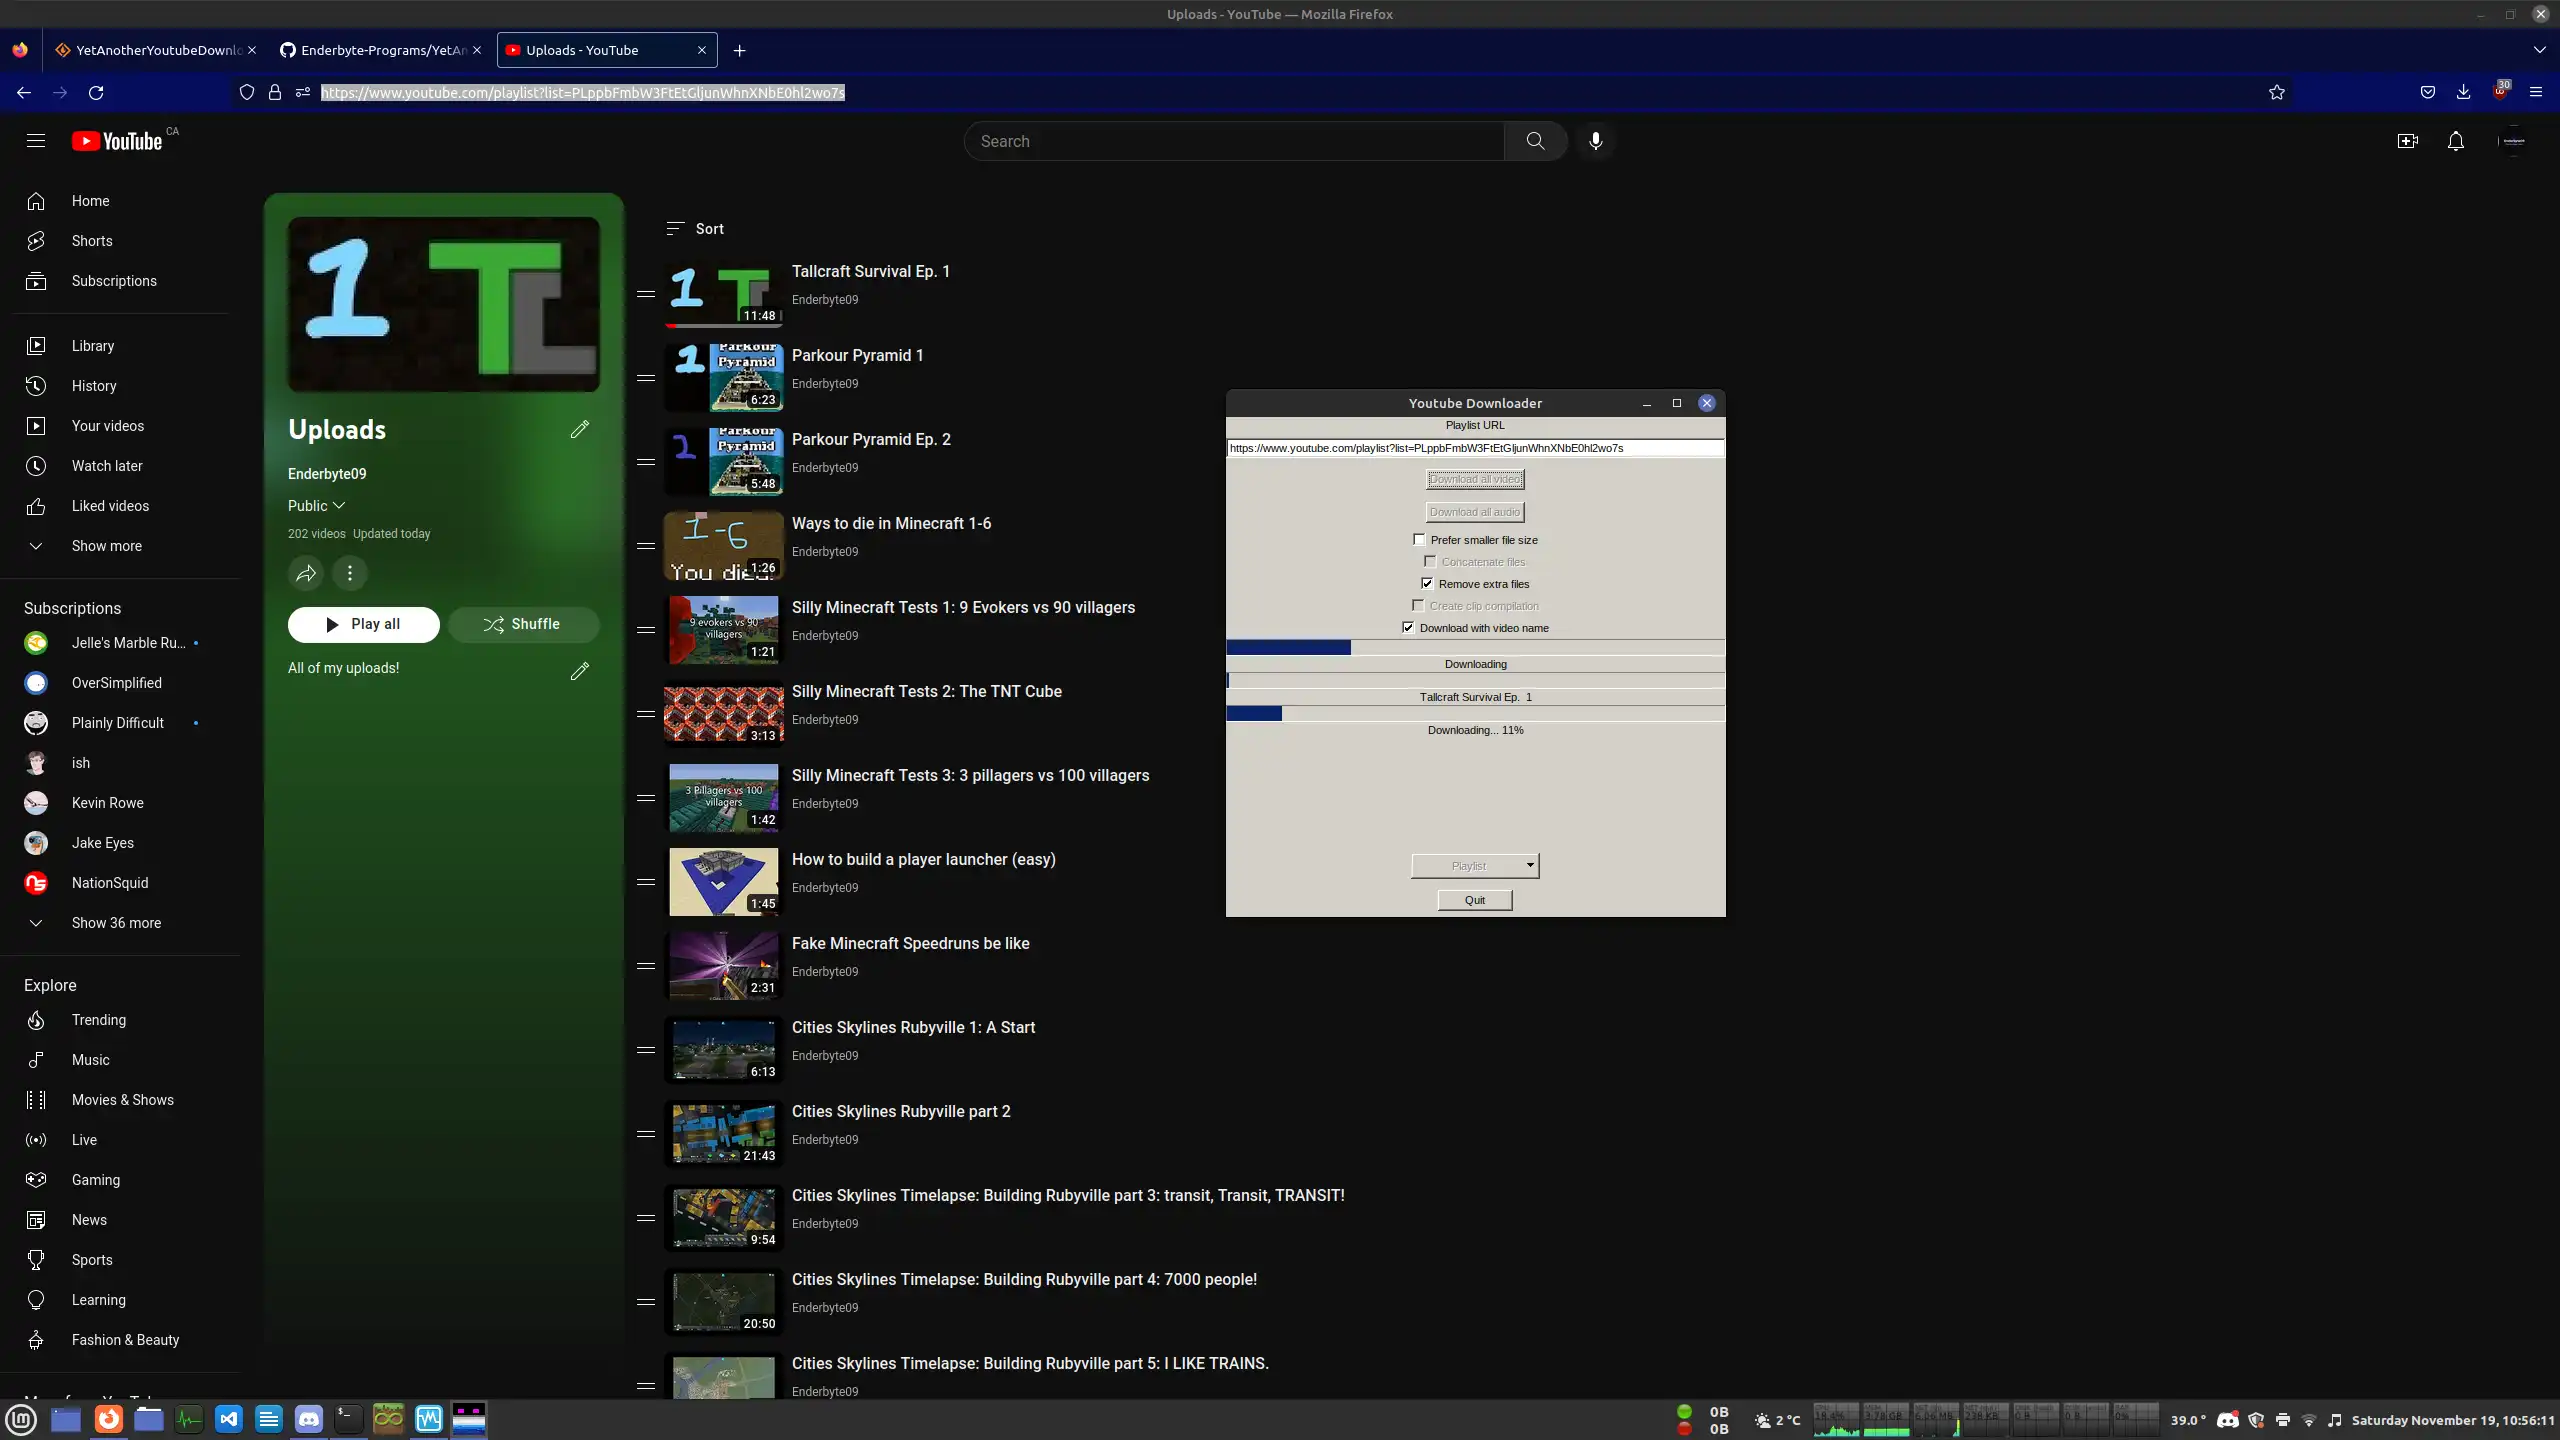
Task: Toggle 'Download with video name' setting
Action: 1407,628
